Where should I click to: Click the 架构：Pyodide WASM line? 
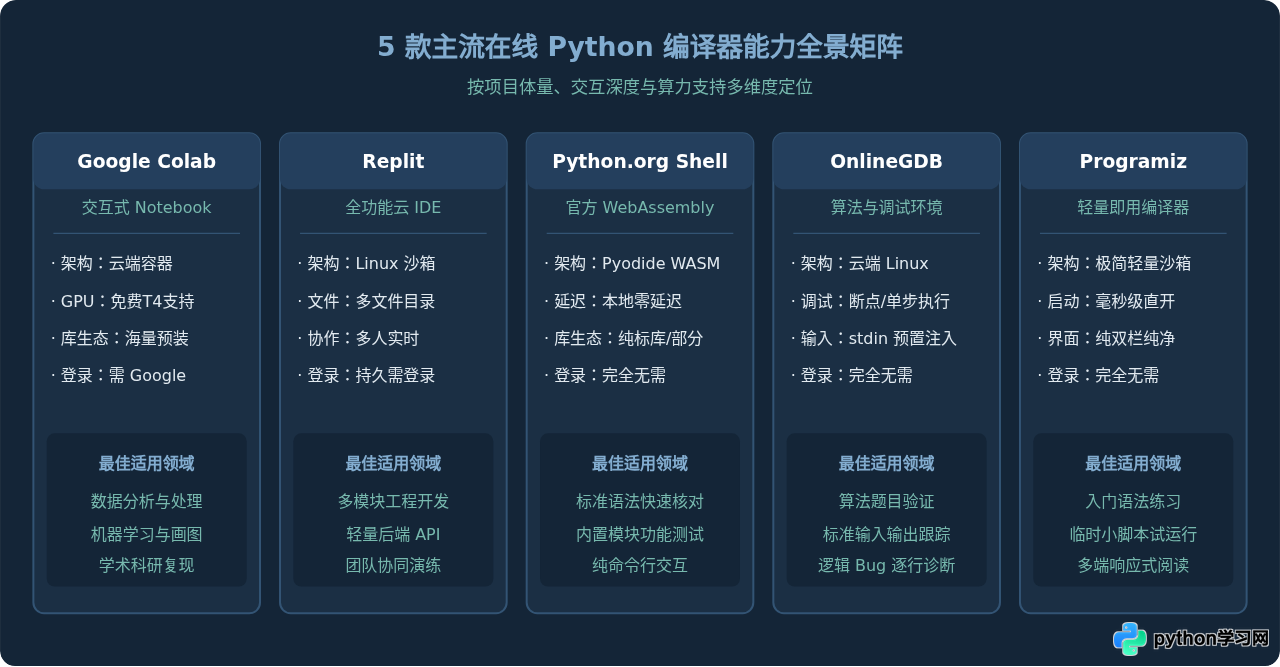click(x=632, y=264)
